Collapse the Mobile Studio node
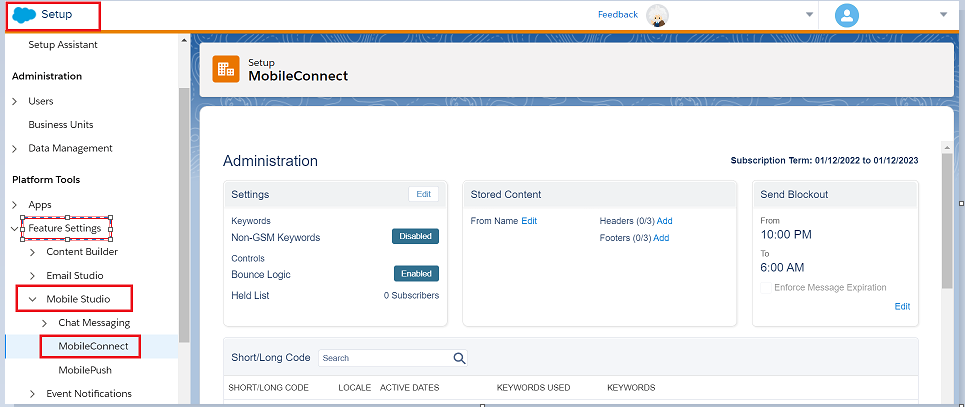The image size is (965, 407). coord(33,300)
